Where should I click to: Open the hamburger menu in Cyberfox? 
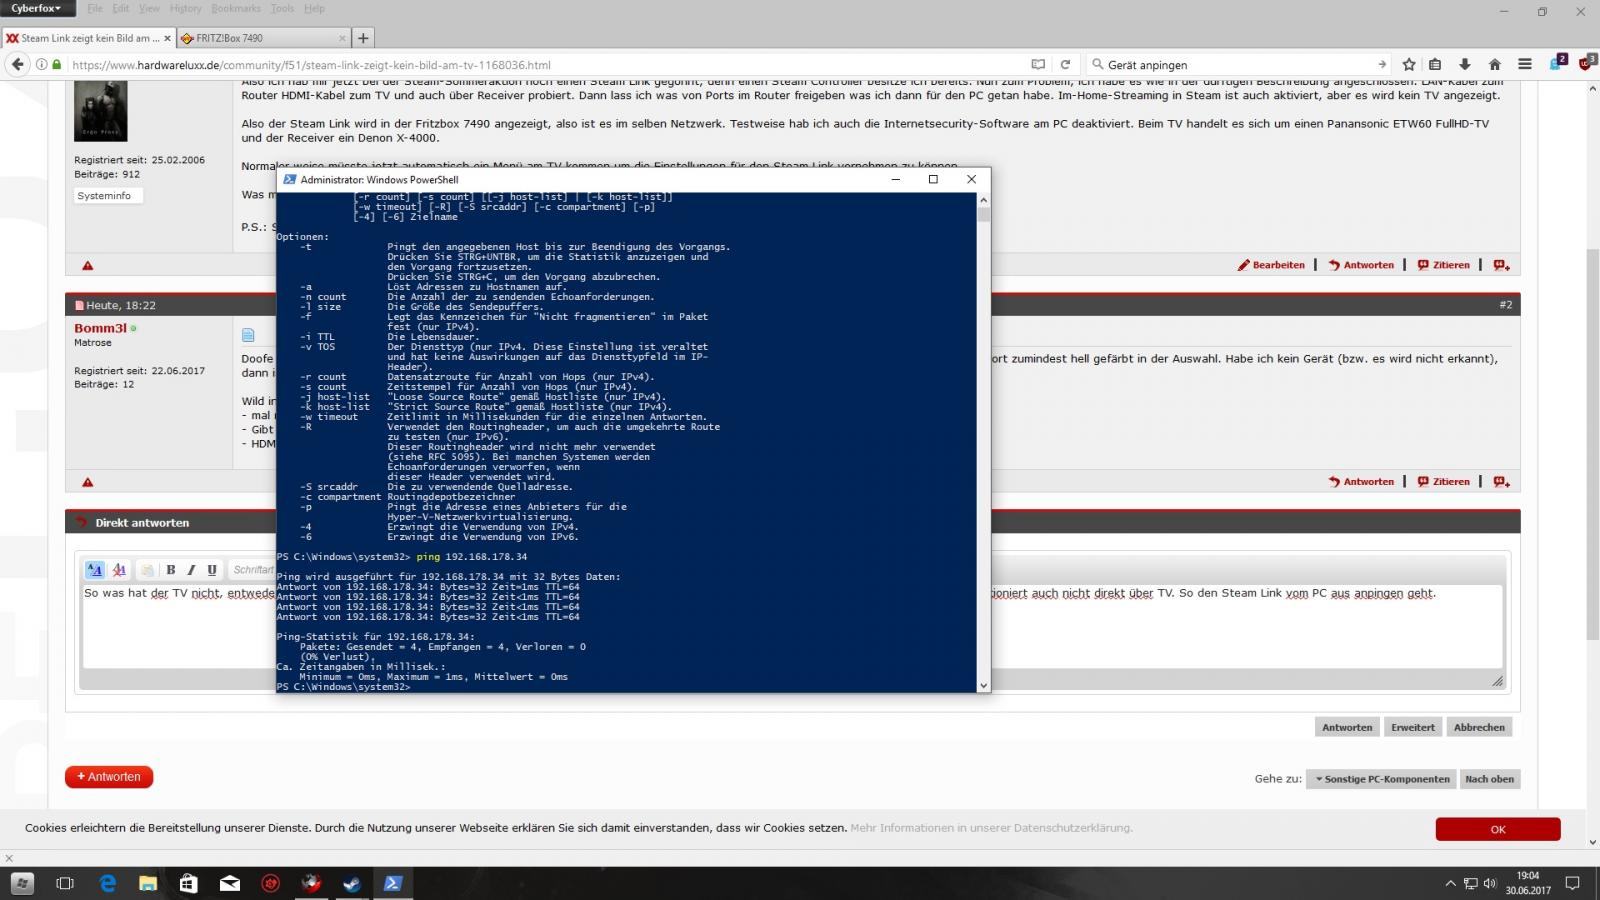[1525, 64]
